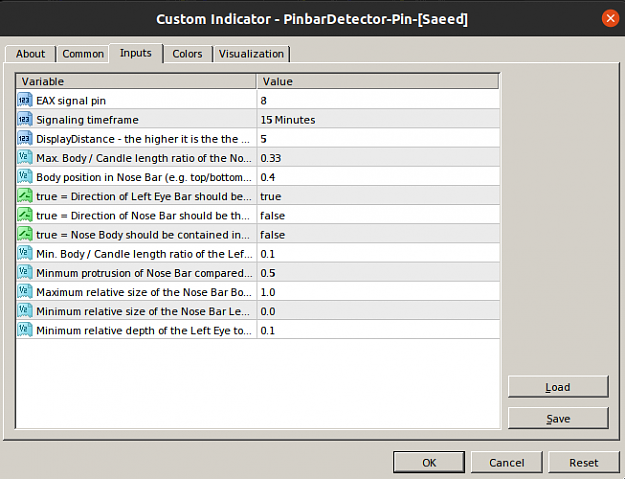Select the DisplayDistance variable name
This screenshot has height=479, width=625.
point(143,139)
